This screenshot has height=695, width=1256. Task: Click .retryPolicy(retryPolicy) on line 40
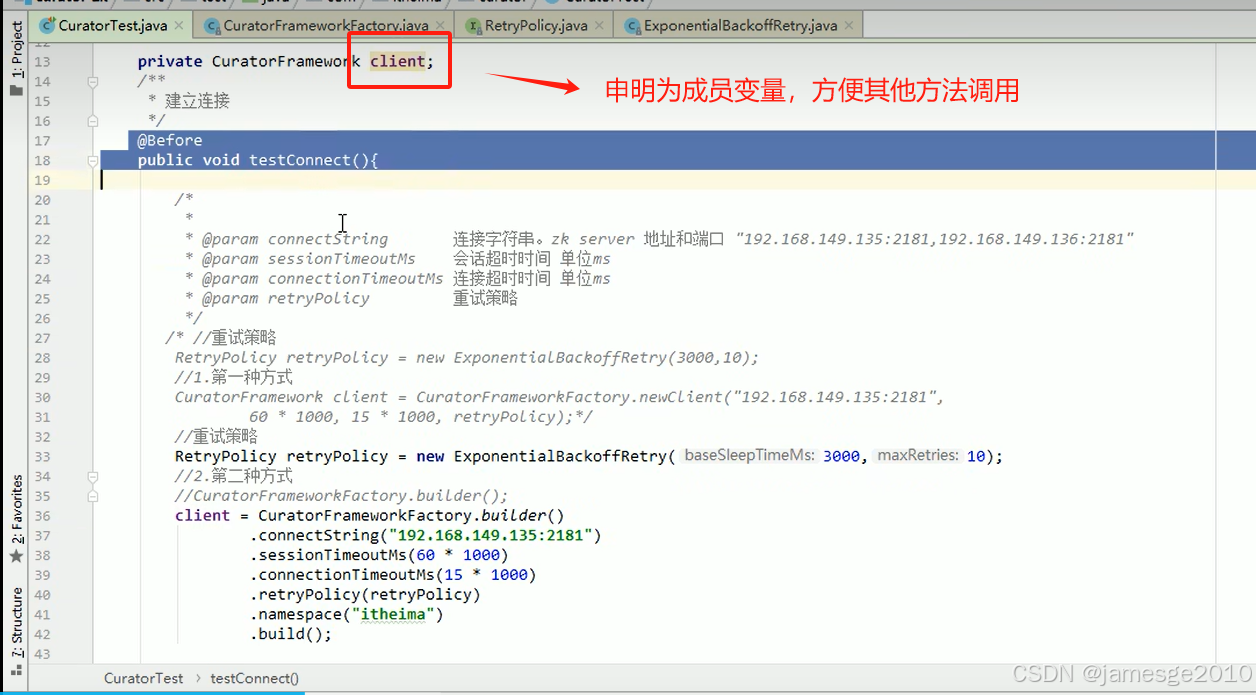click(x=366, y=595)
